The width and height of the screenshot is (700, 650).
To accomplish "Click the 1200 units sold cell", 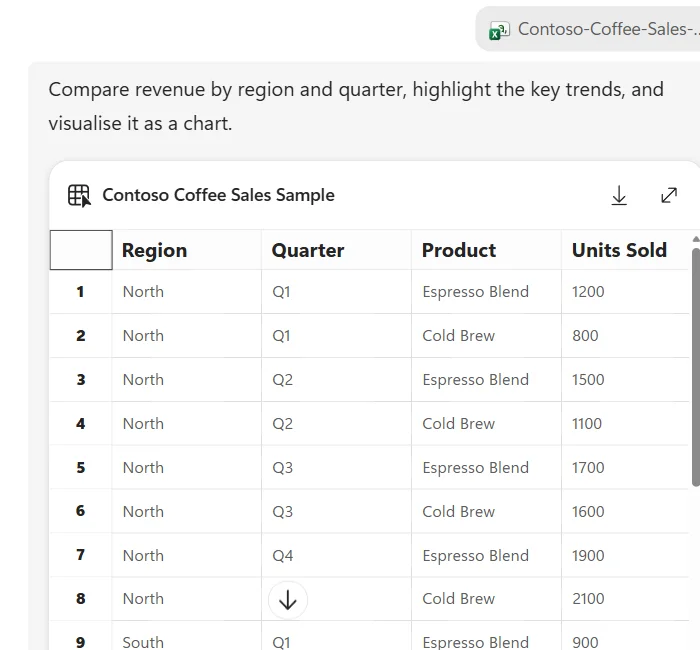I will [625, 292].
